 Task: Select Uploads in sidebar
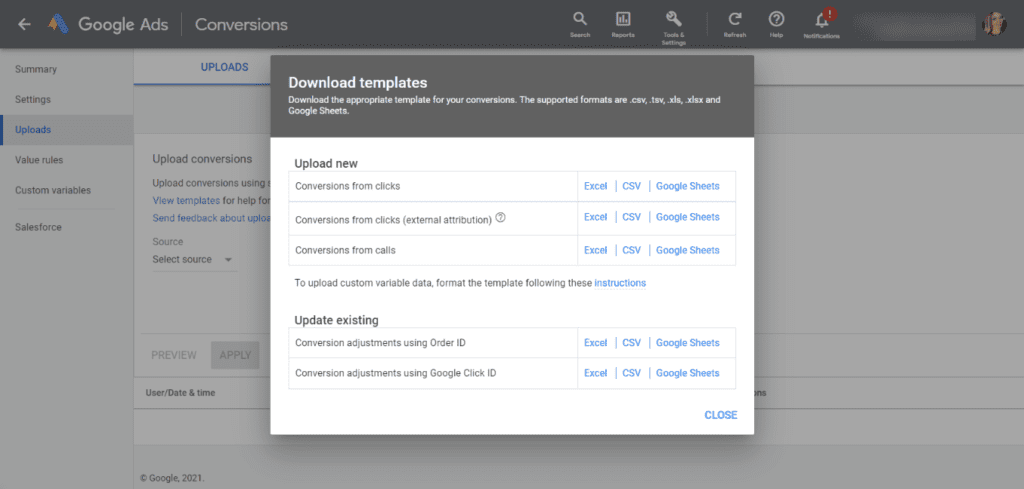point(33,130)
